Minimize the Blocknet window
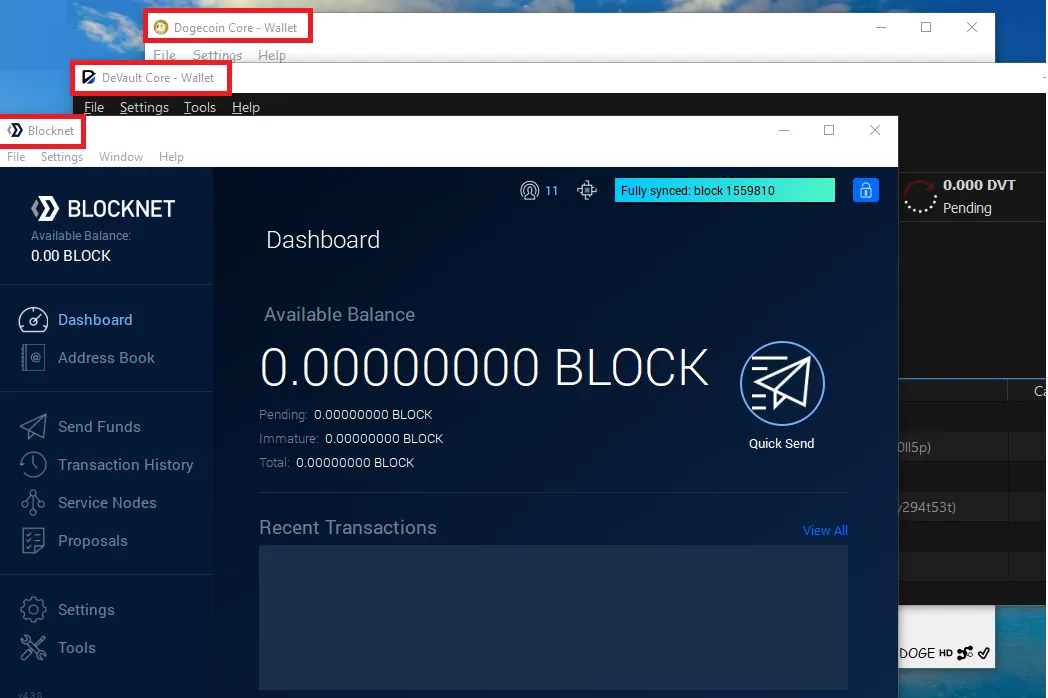 click(784, 130)
